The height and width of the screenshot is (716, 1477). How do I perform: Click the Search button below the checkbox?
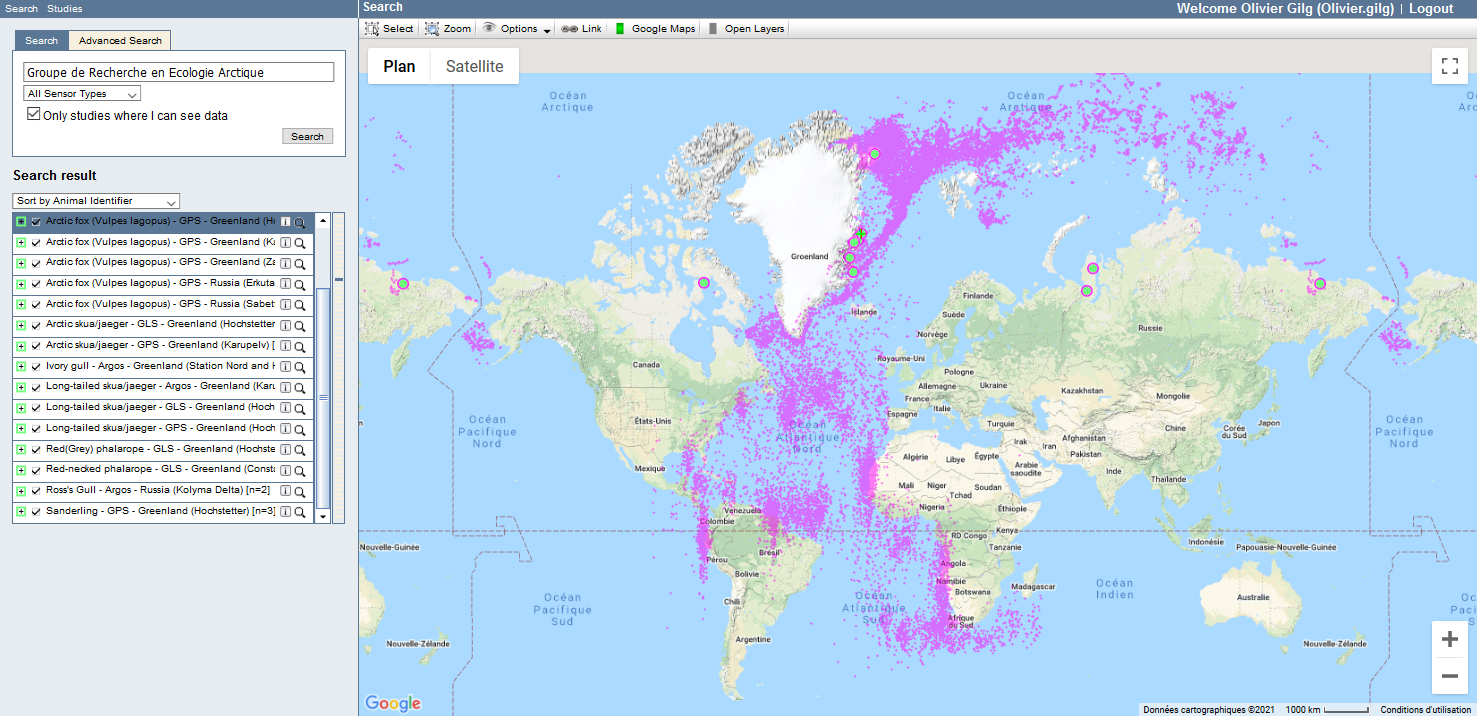(307, 137)
